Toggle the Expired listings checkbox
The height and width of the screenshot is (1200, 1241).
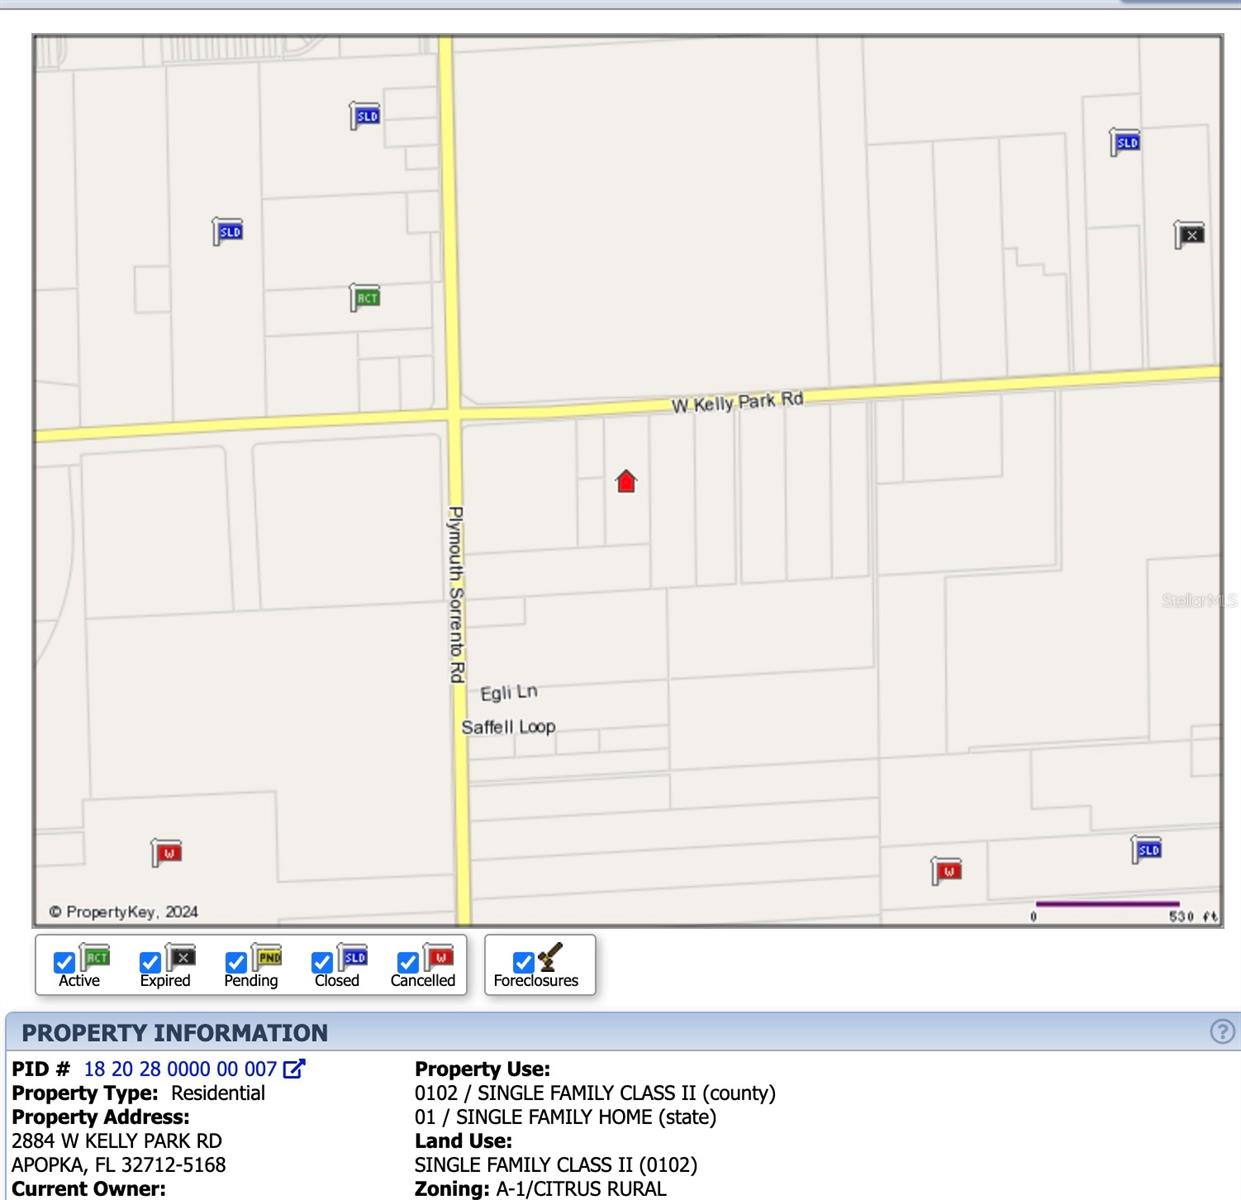tap(150, 962)
